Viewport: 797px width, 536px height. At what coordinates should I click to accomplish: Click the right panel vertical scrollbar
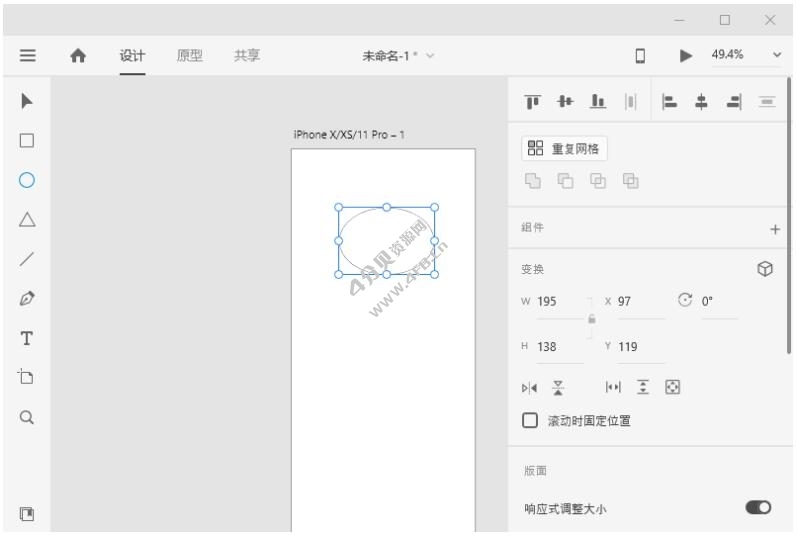coord(789,215)
